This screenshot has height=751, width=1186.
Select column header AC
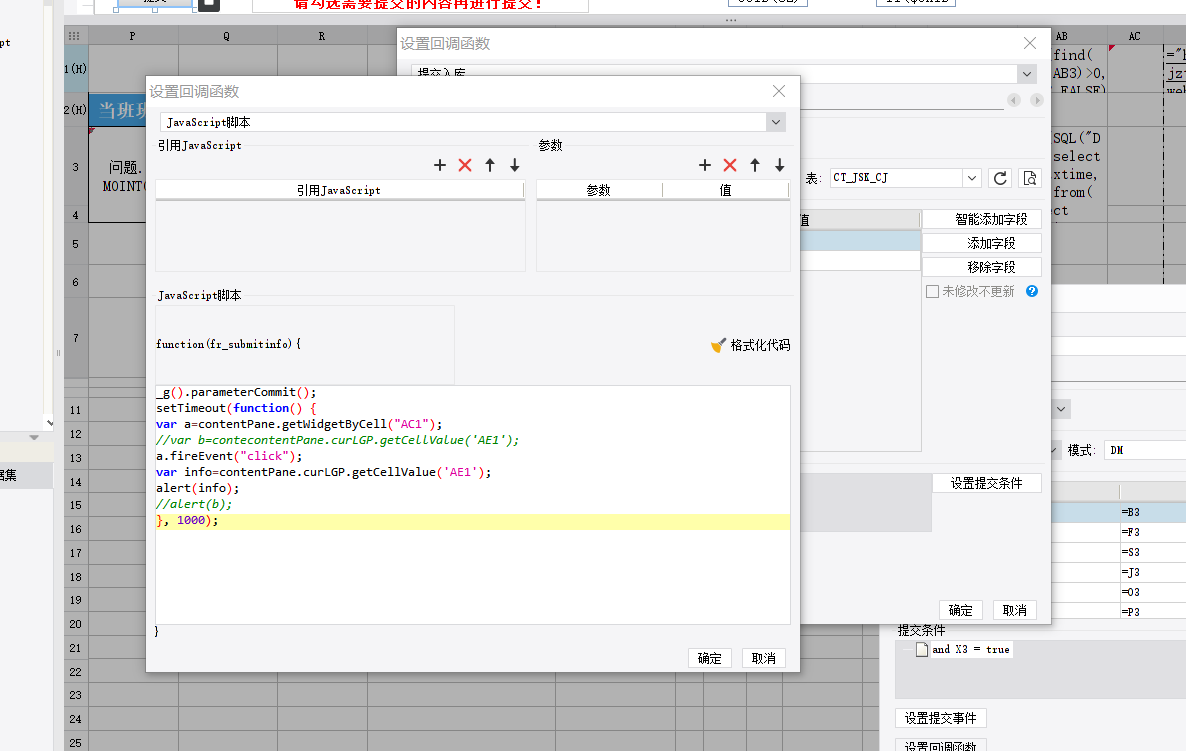[1134, 36]
